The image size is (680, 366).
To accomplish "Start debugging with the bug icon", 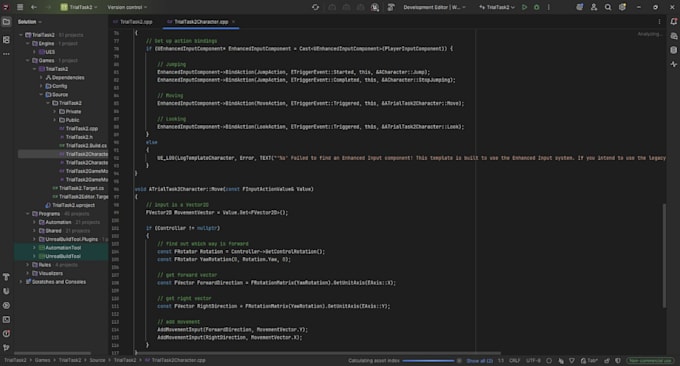I will point(536,7).
